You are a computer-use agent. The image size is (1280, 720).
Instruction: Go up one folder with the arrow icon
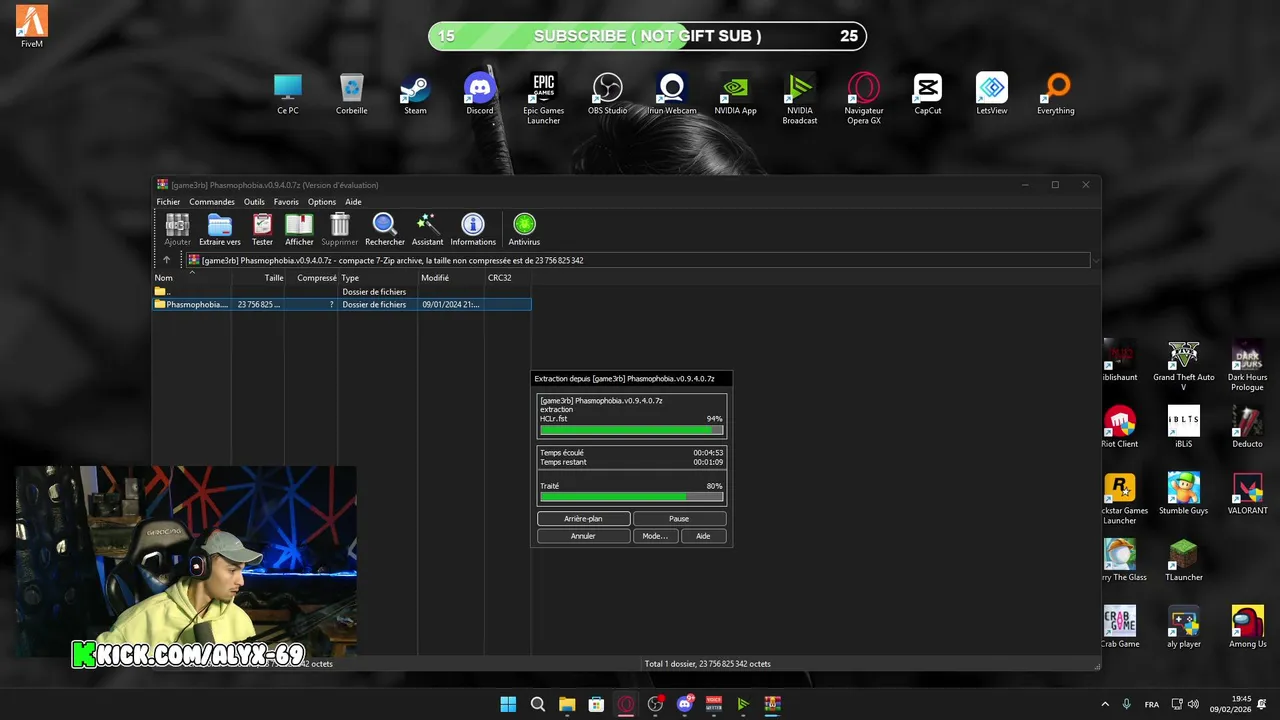(x=166, y=260)
